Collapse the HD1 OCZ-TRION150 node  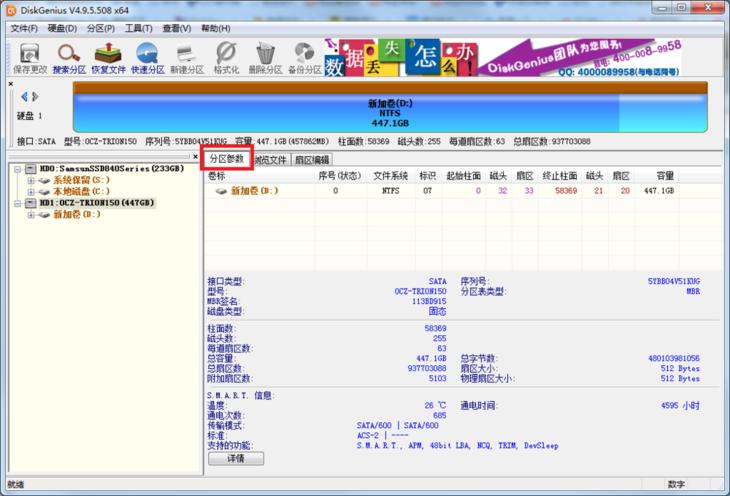18,203
